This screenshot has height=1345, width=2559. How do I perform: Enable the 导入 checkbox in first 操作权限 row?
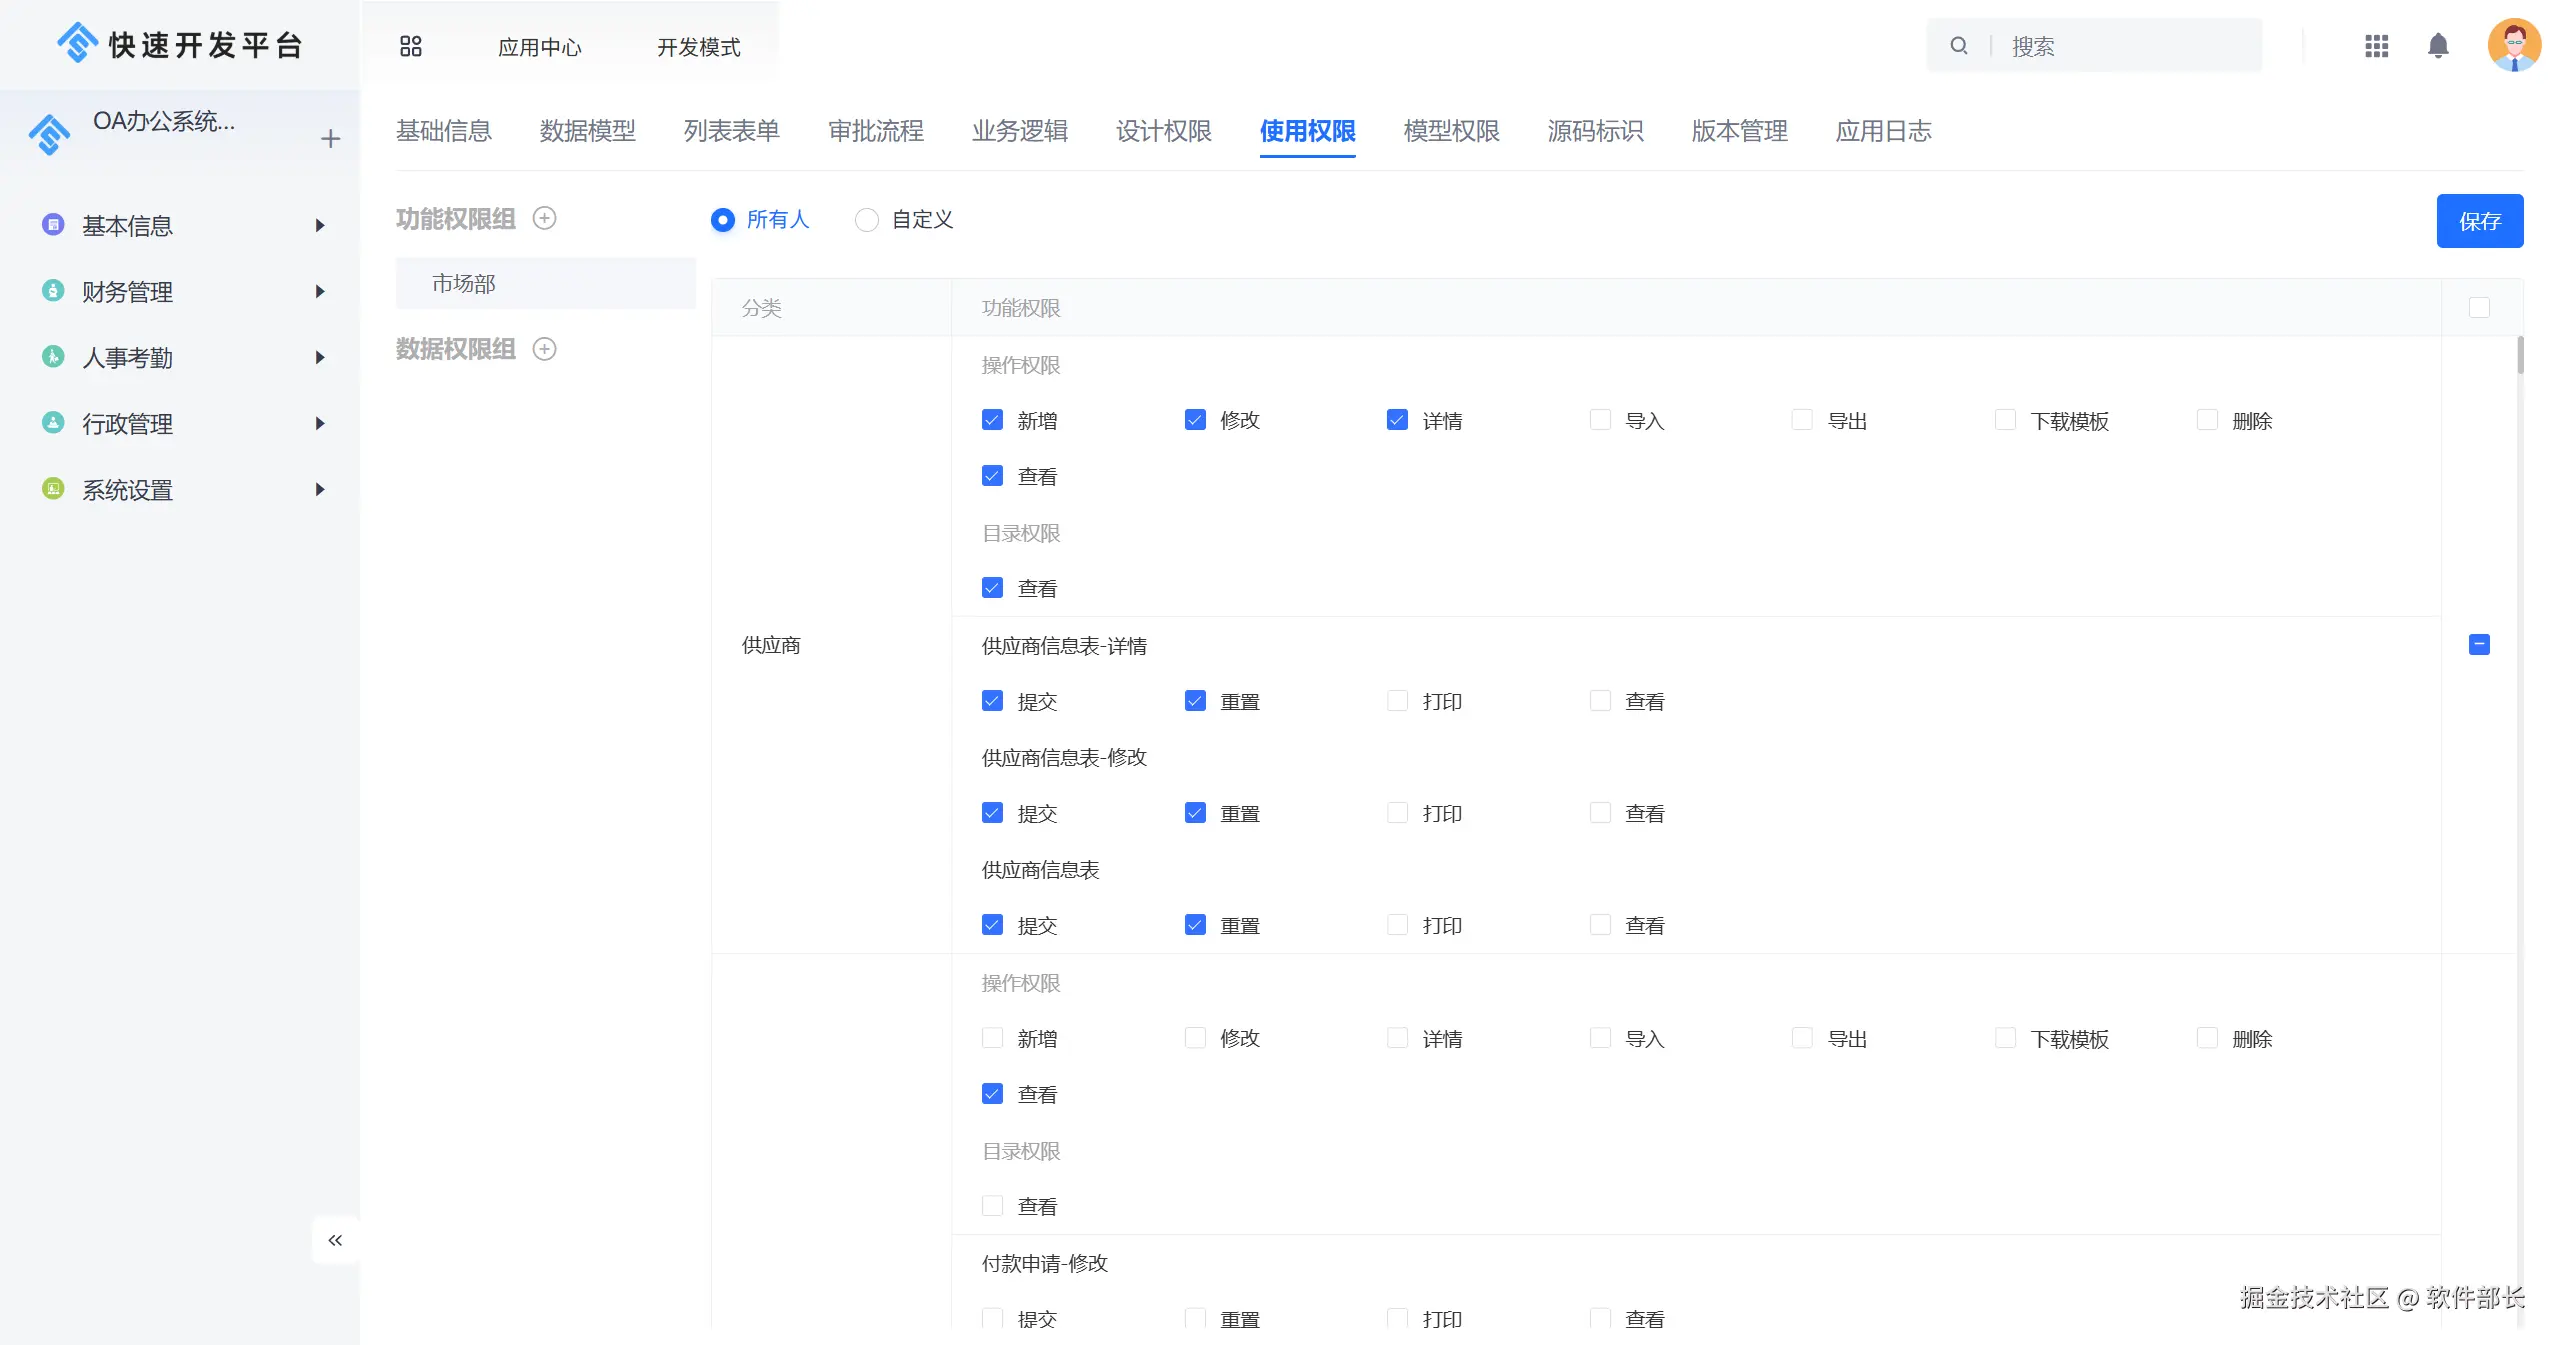1600,420
